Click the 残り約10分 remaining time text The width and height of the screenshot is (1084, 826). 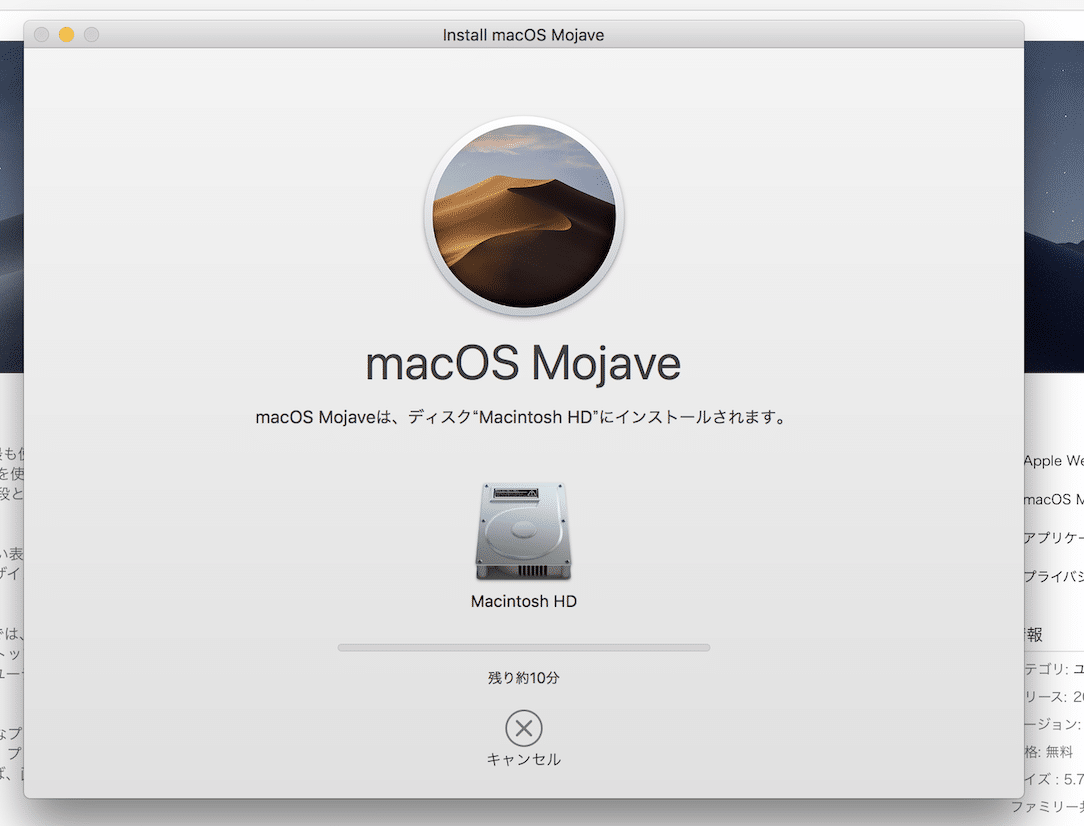[x=523, y=678]
